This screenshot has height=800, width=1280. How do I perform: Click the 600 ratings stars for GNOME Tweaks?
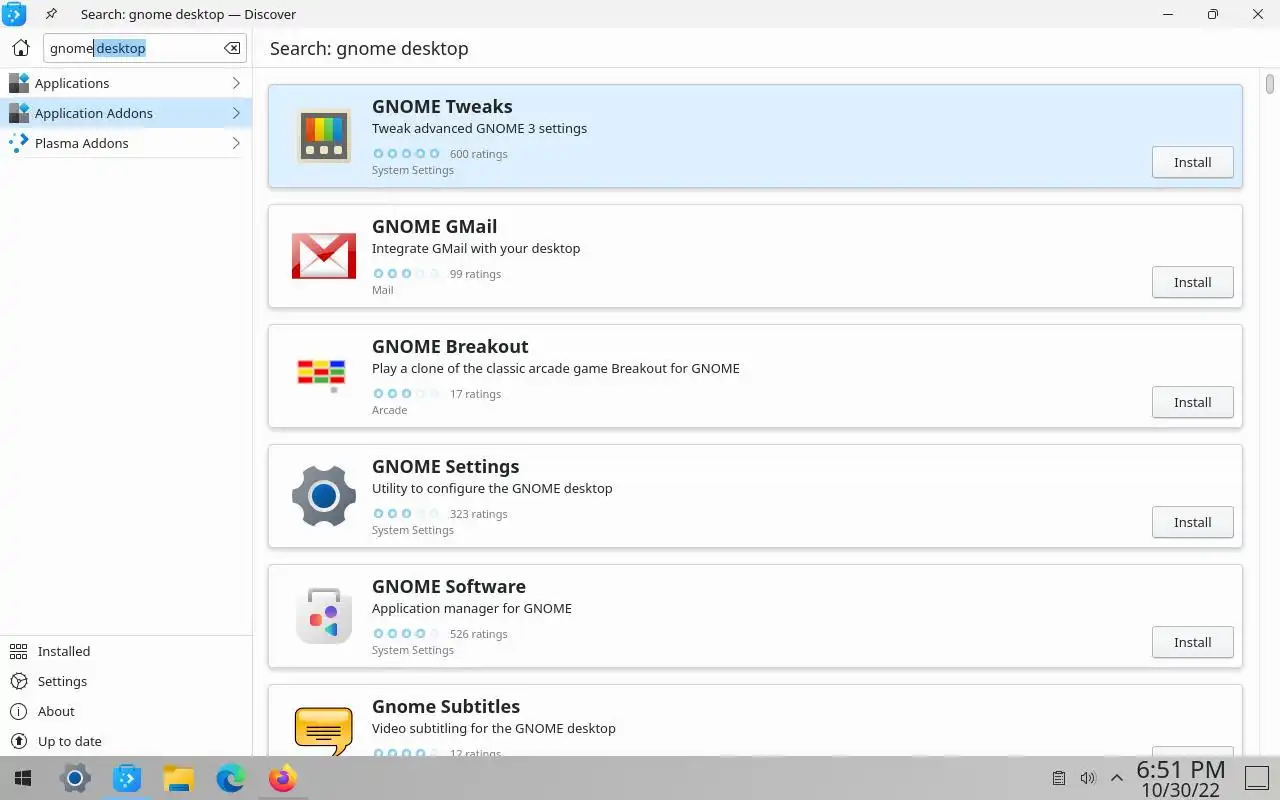click(406, 154)
